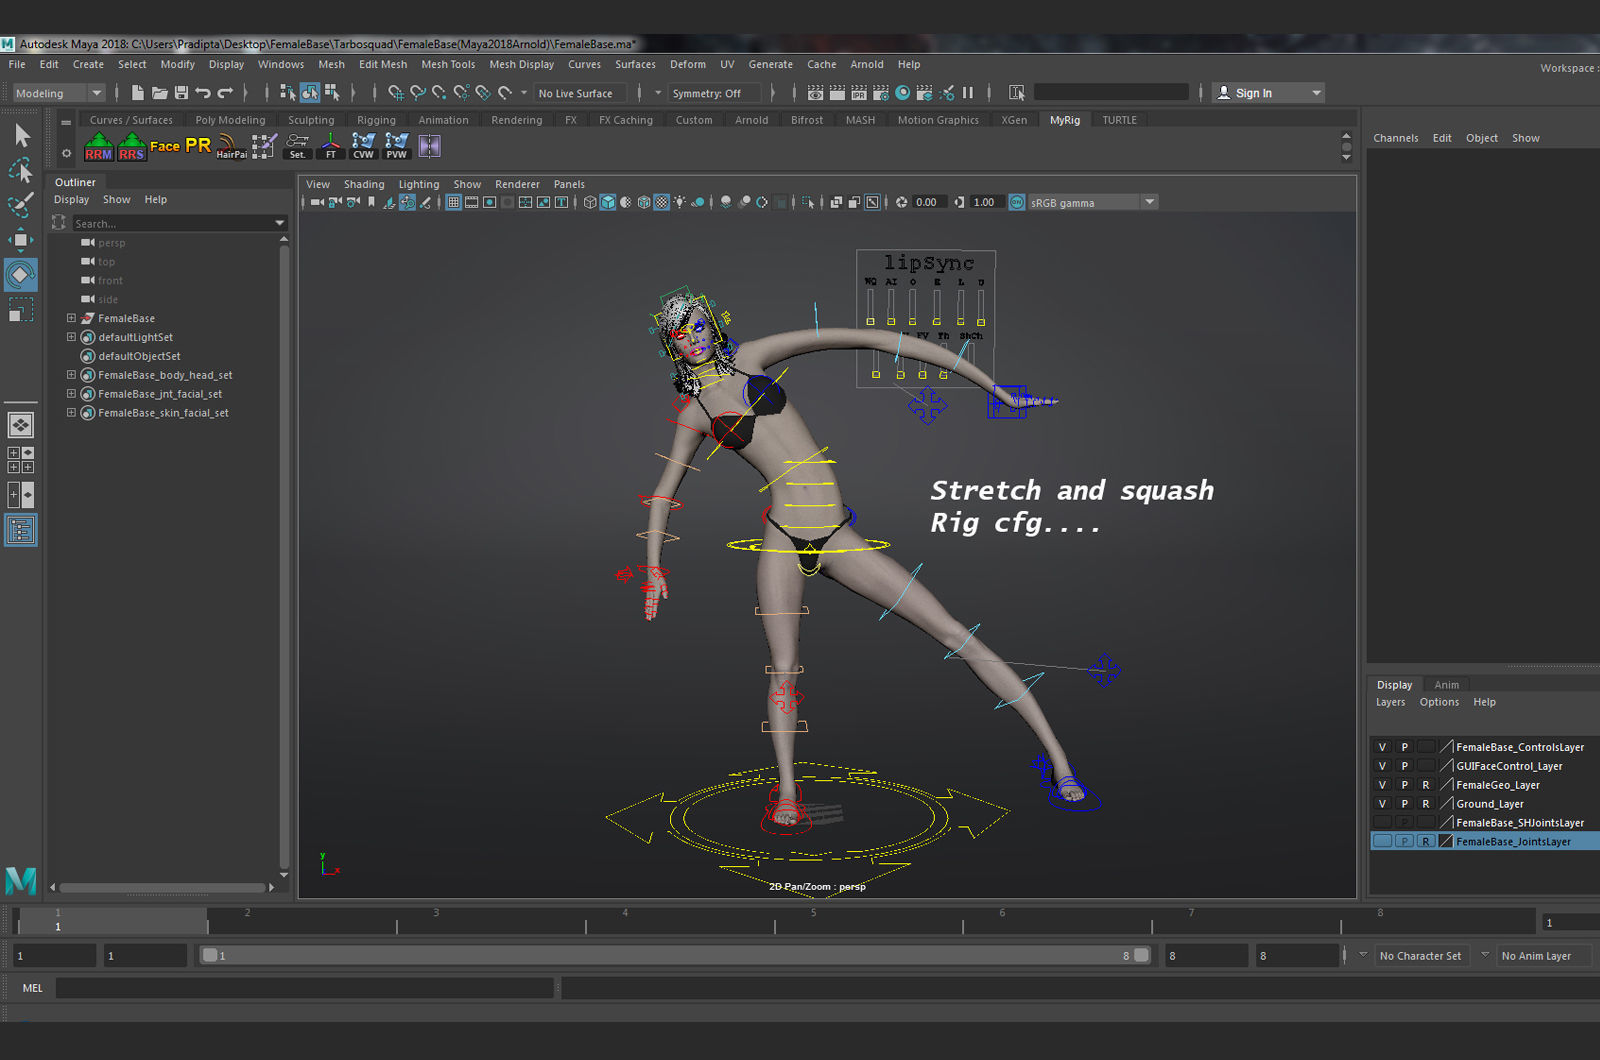Image resolution: width=1600 pixels, height=1060 pixels.
Task: Toggle visibility V of Ground_Layer
Action: pyautogui.click(x=1382, y=804)
